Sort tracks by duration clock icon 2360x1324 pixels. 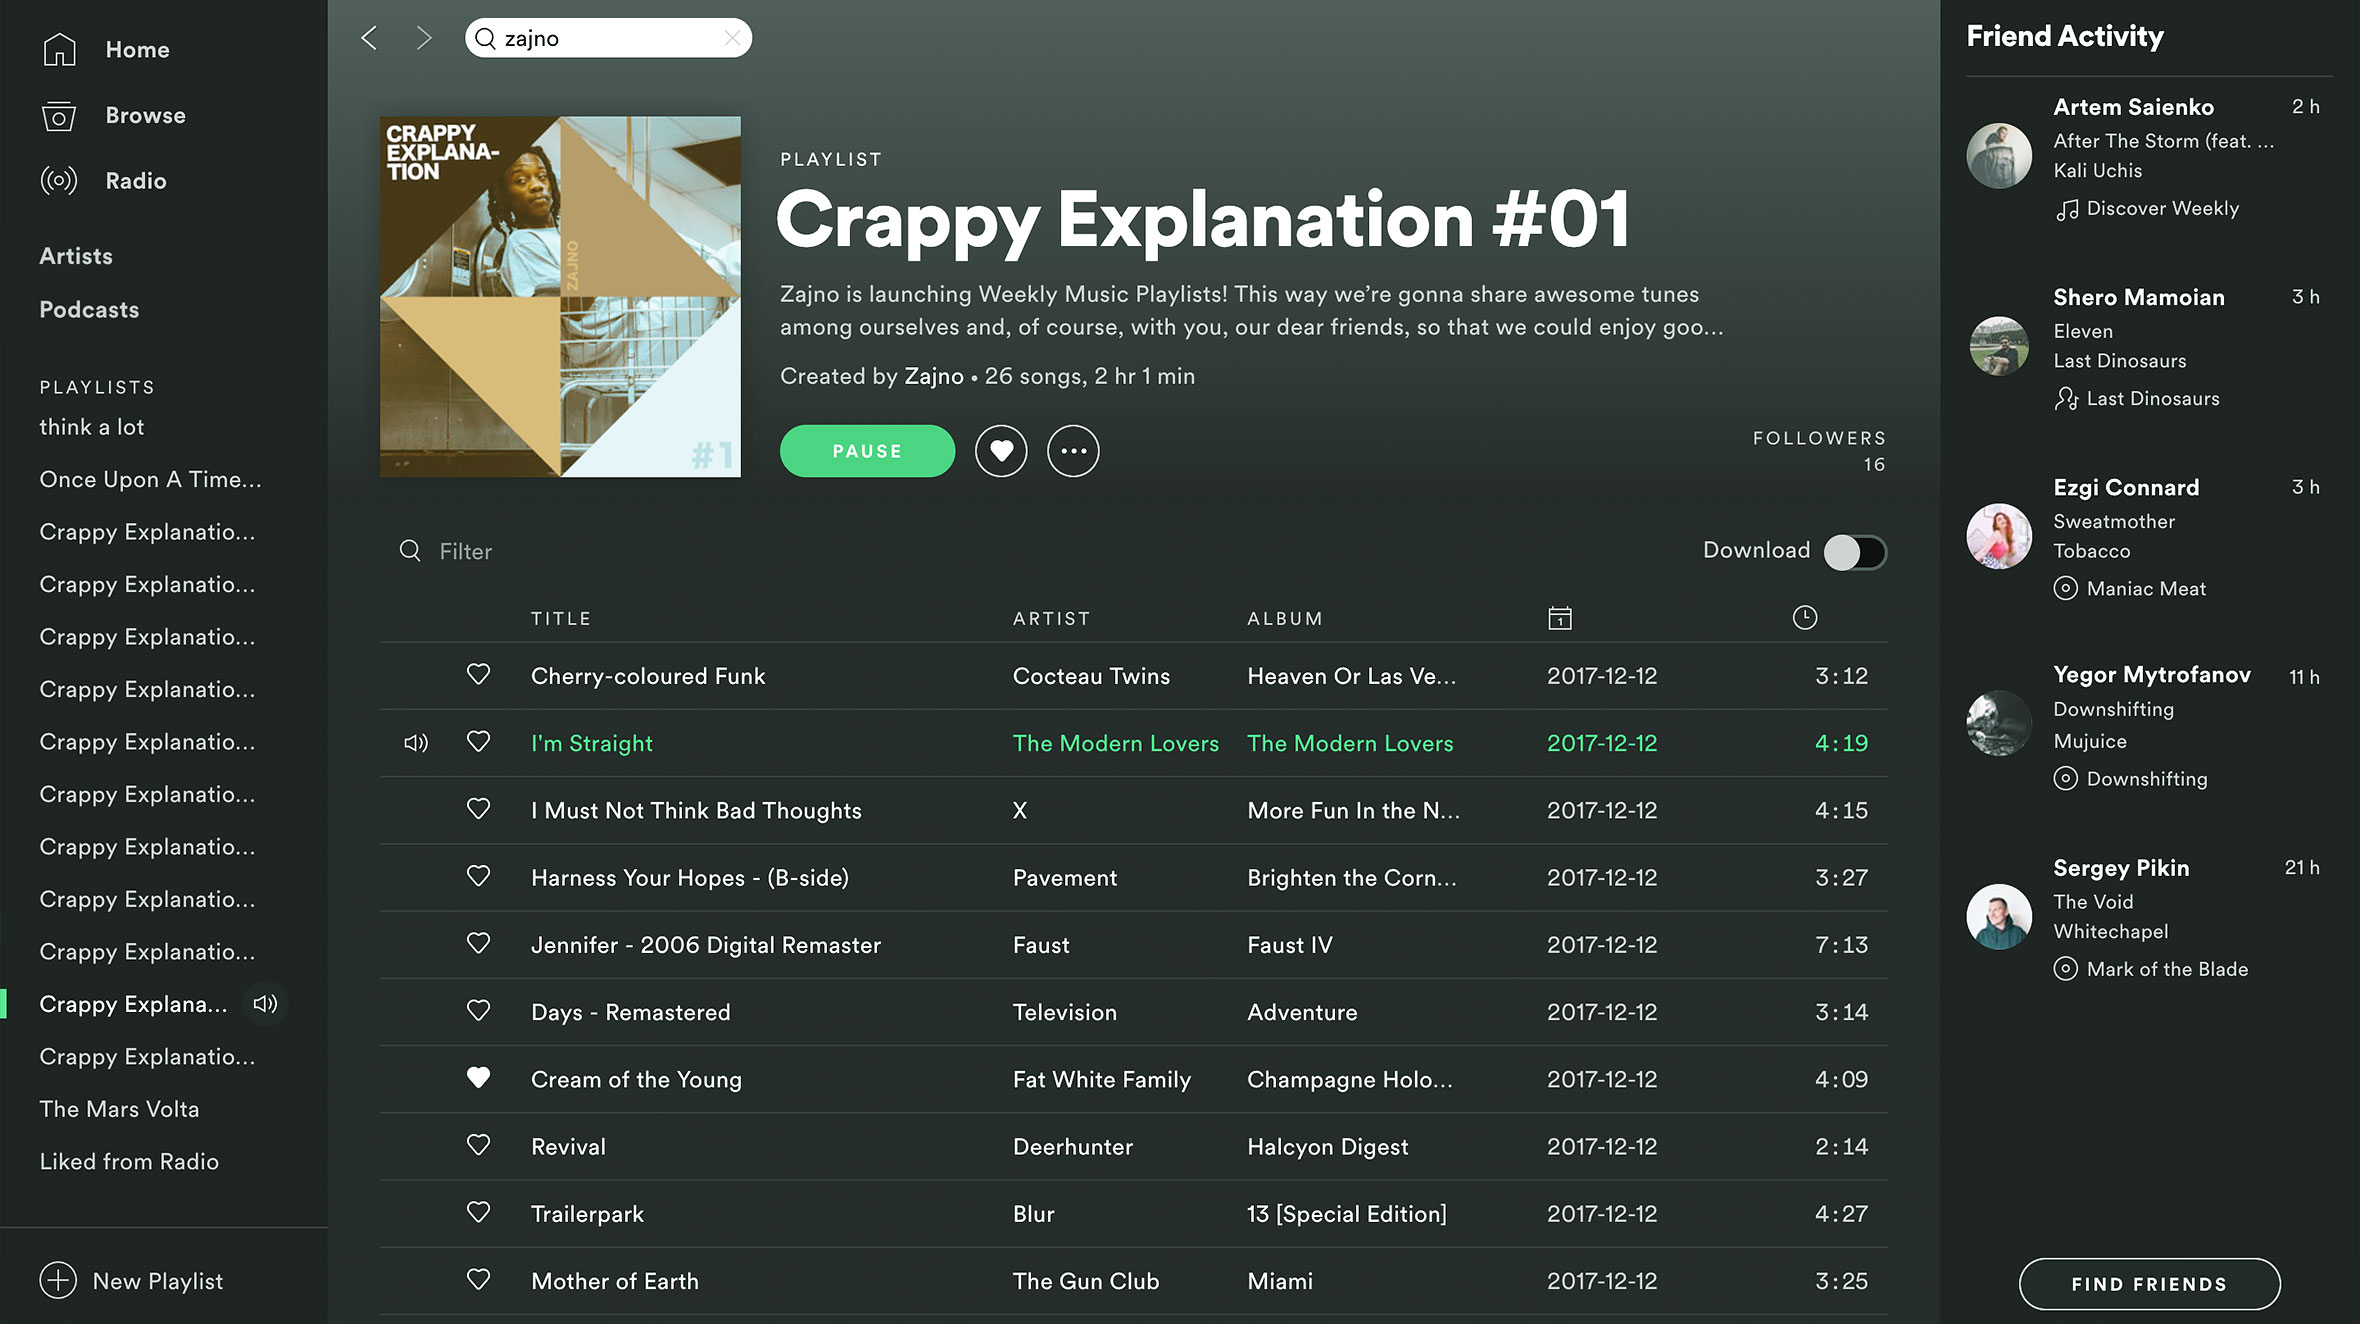[x=1804, y=618]
